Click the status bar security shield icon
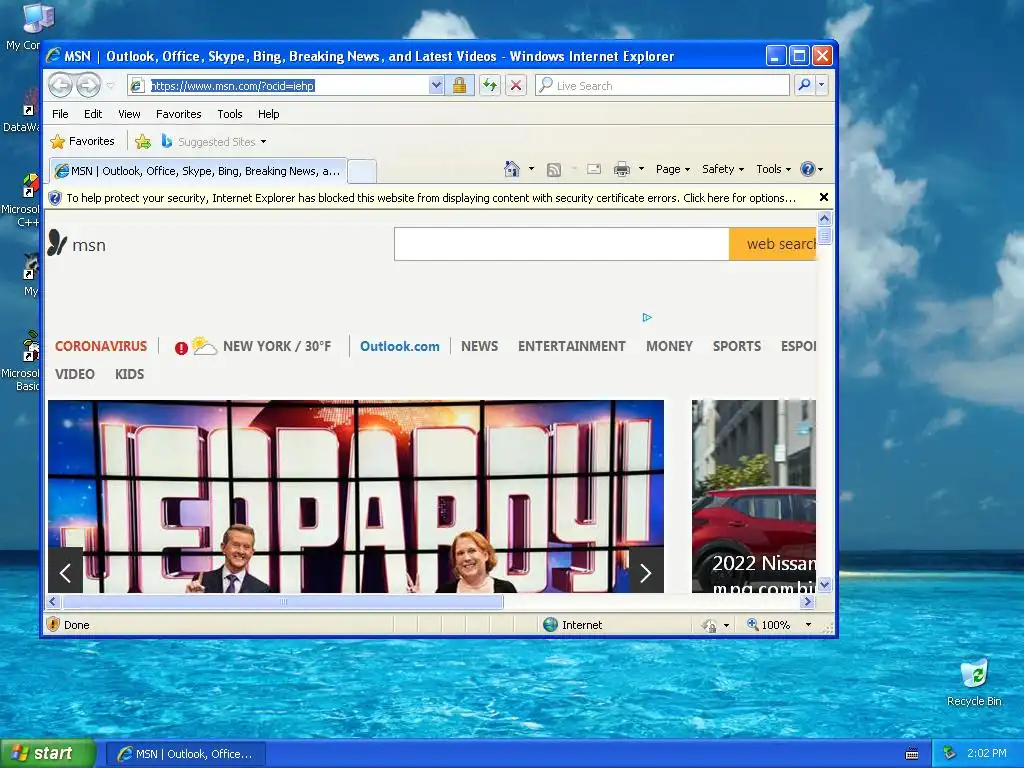1024x768 pixels. [54, 624]
